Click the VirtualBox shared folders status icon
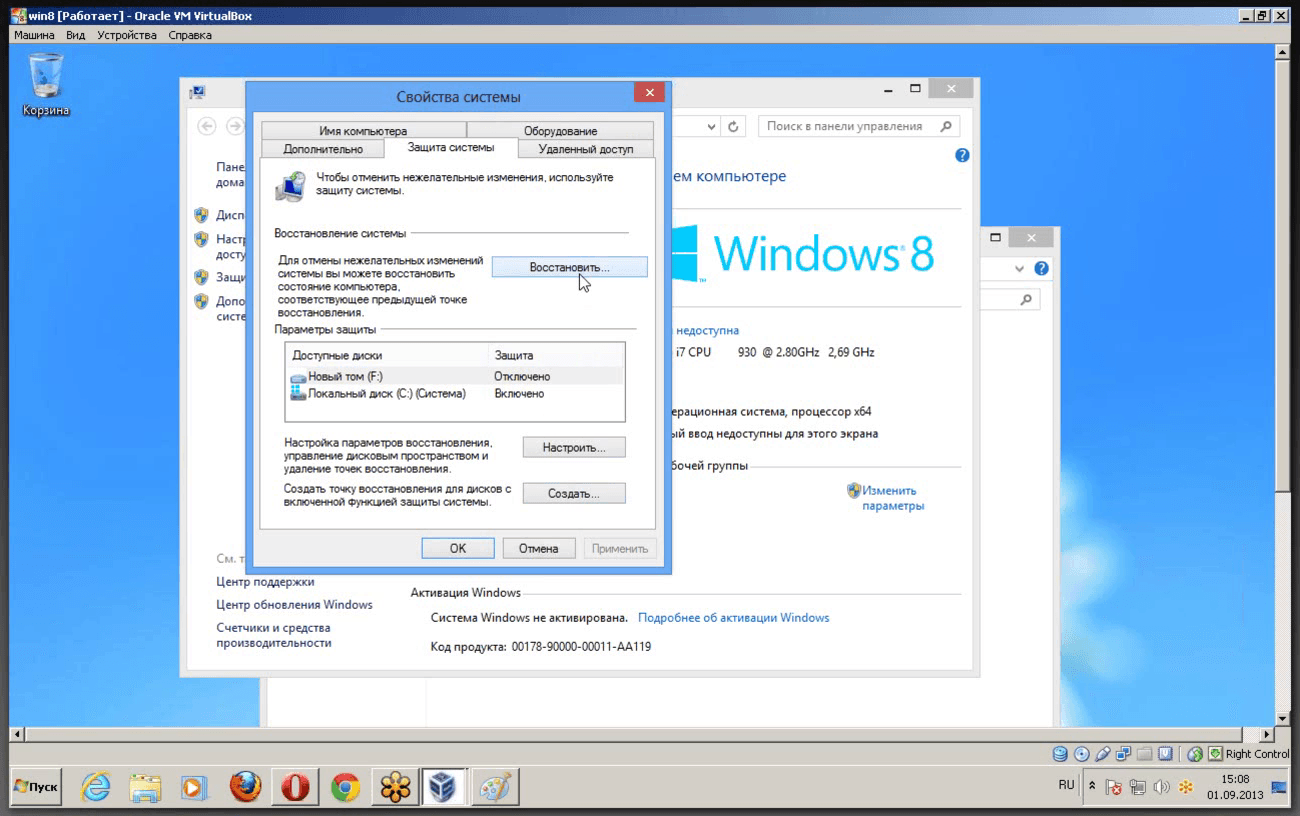 tap(1145, 754)
